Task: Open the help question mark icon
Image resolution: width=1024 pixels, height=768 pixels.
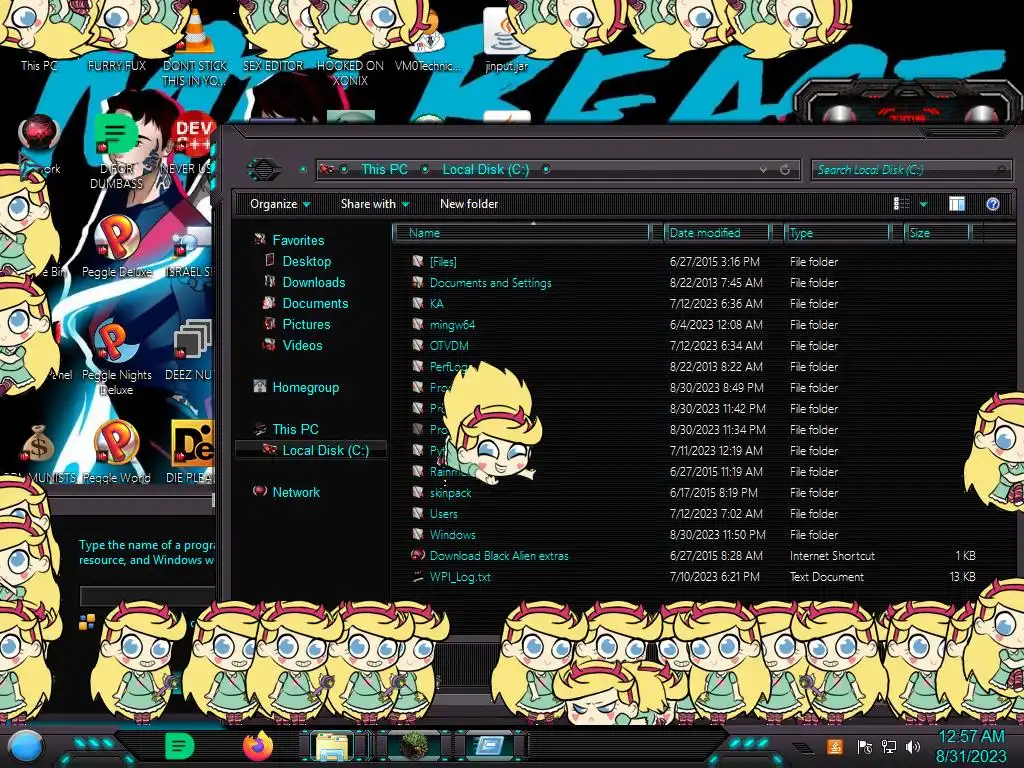Action: point(993,204)
